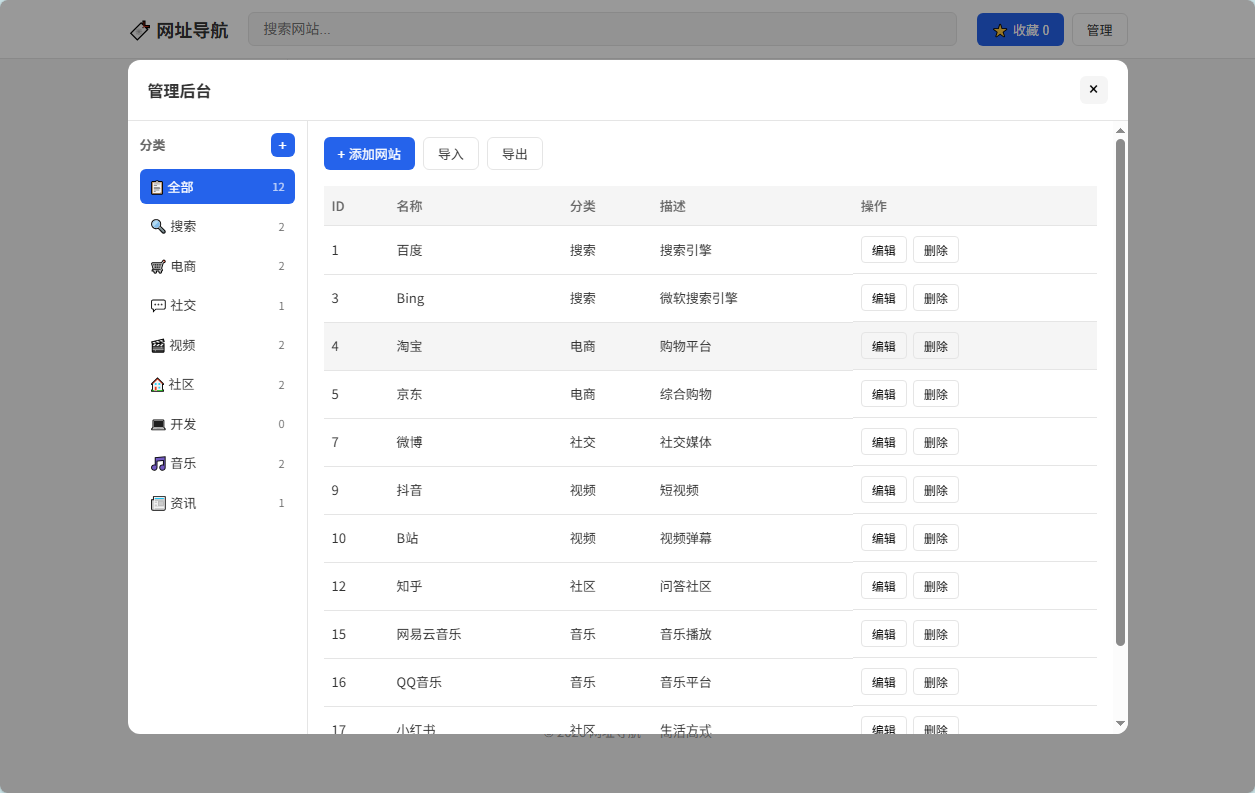1255x793 pixels.
Task: Select the 搜索 category icon in sidebar
Action: tap(158, 226)
